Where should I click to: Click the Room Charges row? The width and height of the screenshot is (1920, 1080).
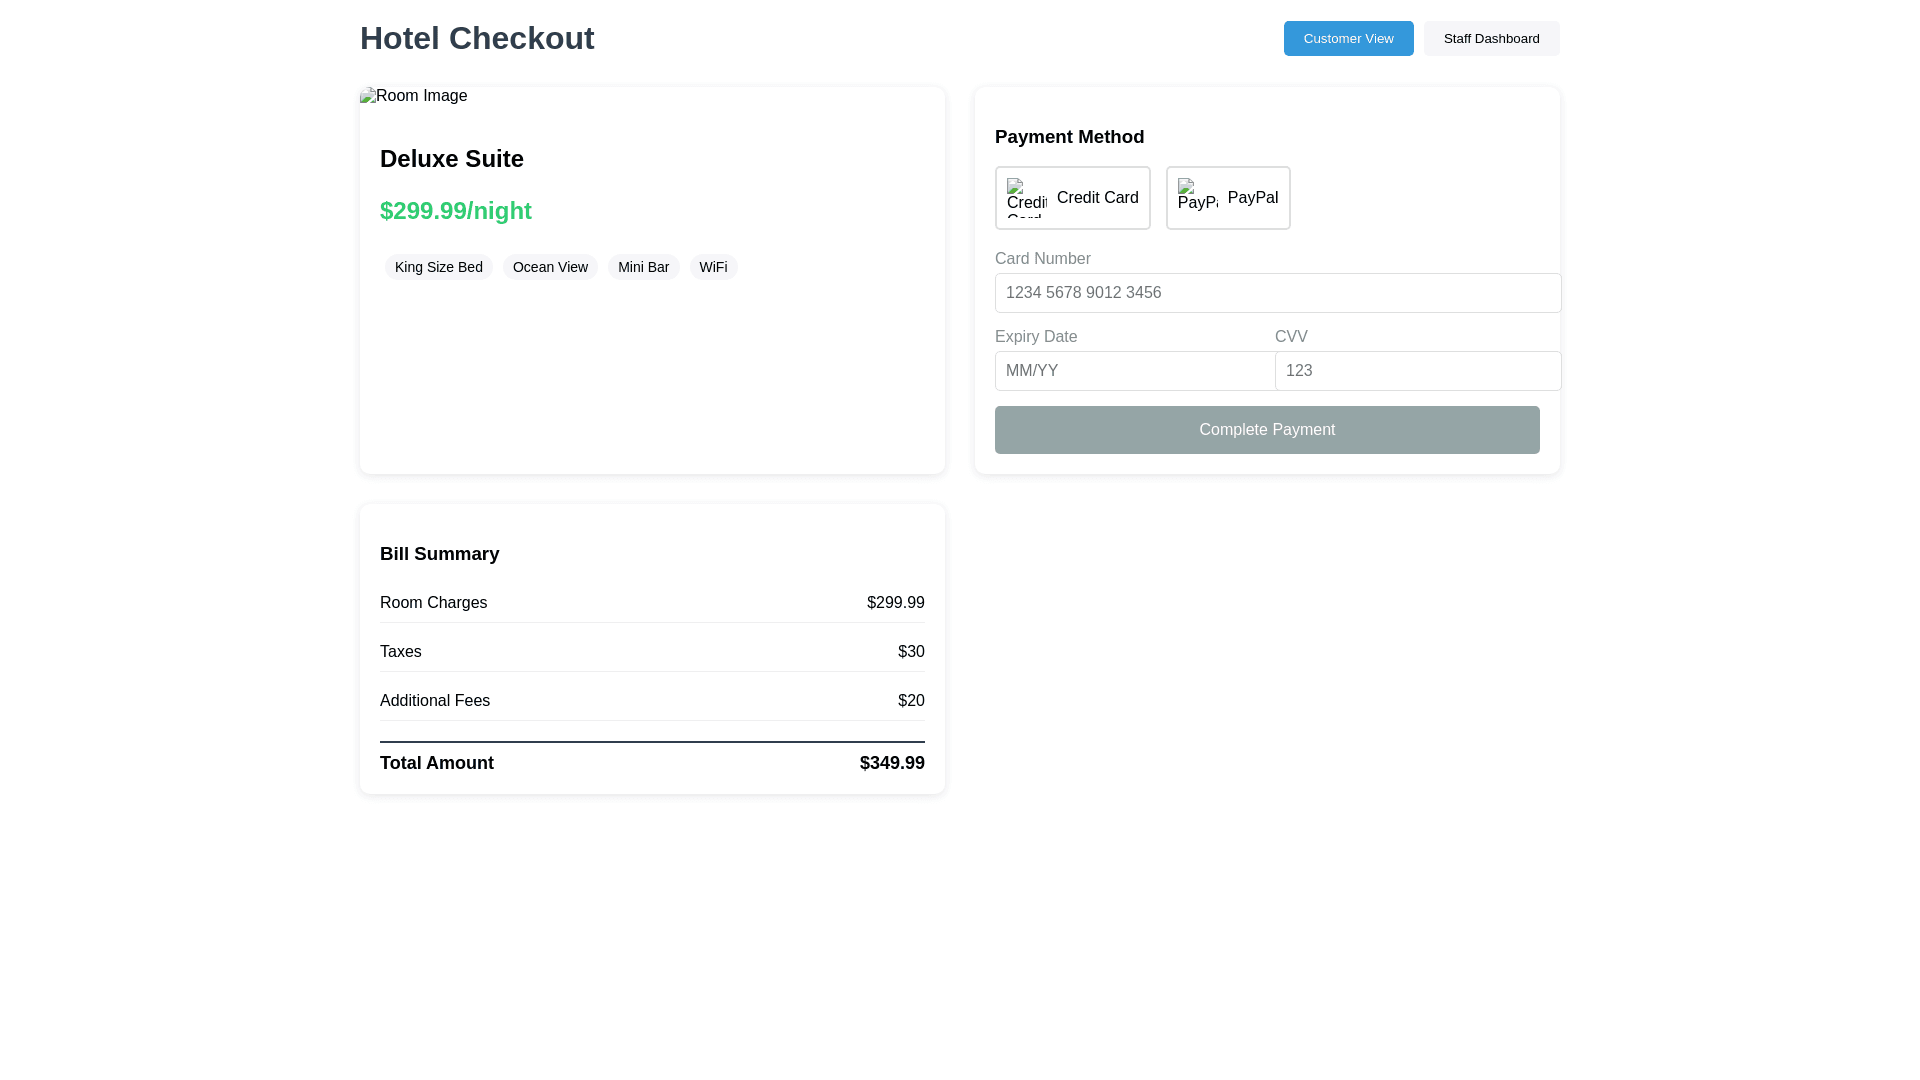[652, 603]
